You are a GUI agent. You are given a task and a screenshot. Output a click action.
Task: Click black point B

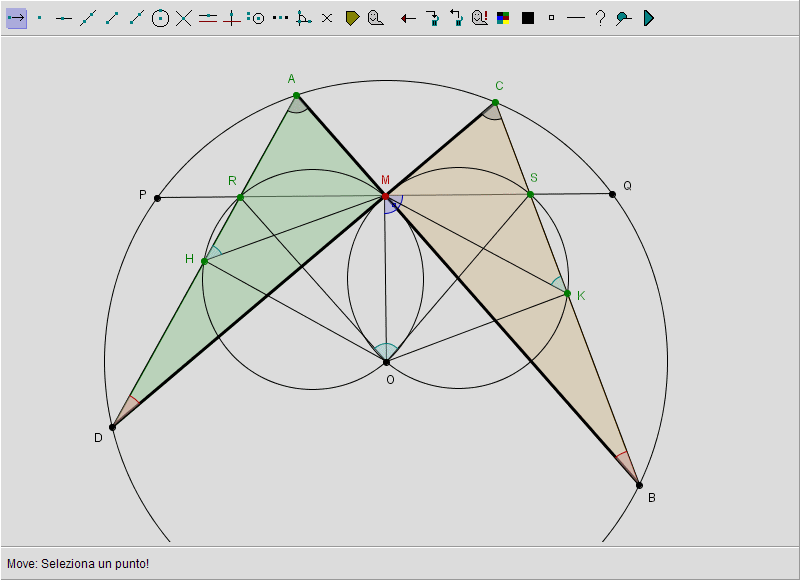pos(639,485)
